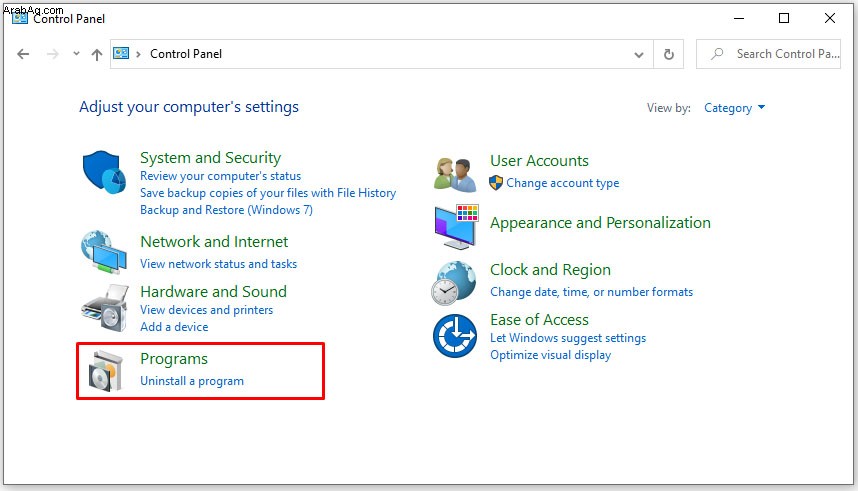The image size is (858, 491).
Task: Minimize the Control Panel window
Action: tap(739, 18)
